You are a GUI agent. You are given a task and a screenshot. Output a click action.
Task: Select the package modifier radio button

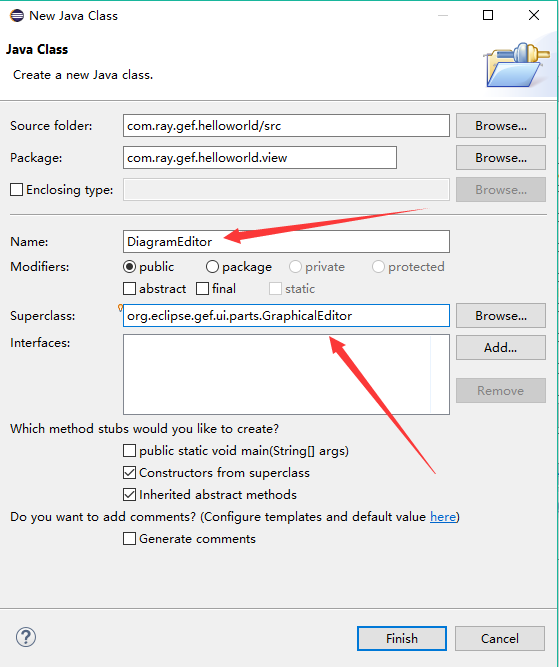(x=212, y=267)
